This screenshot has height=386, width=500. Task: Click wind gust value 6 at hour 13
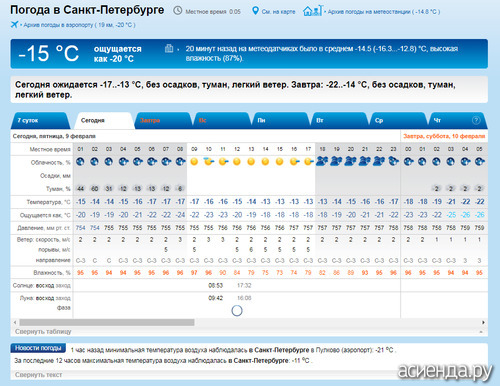tap(251, 249)
